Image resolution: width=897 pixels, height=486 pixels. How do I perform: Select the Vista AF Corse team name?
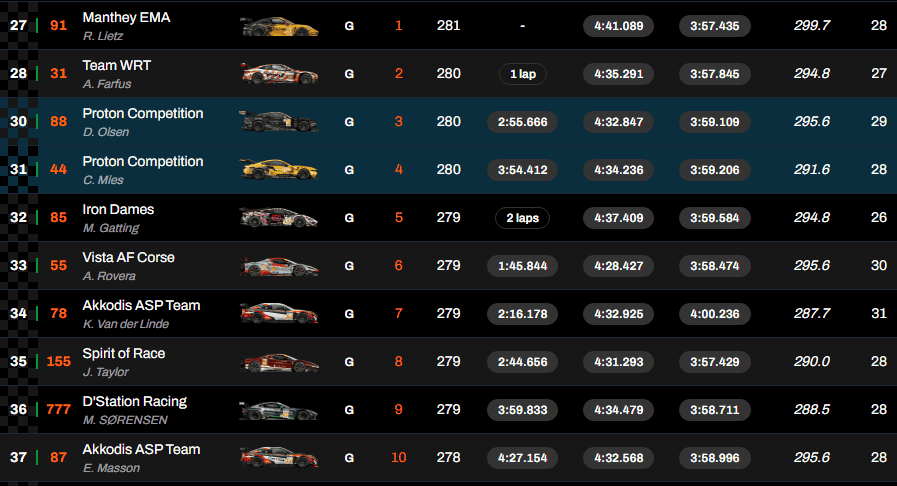(129, 258)
